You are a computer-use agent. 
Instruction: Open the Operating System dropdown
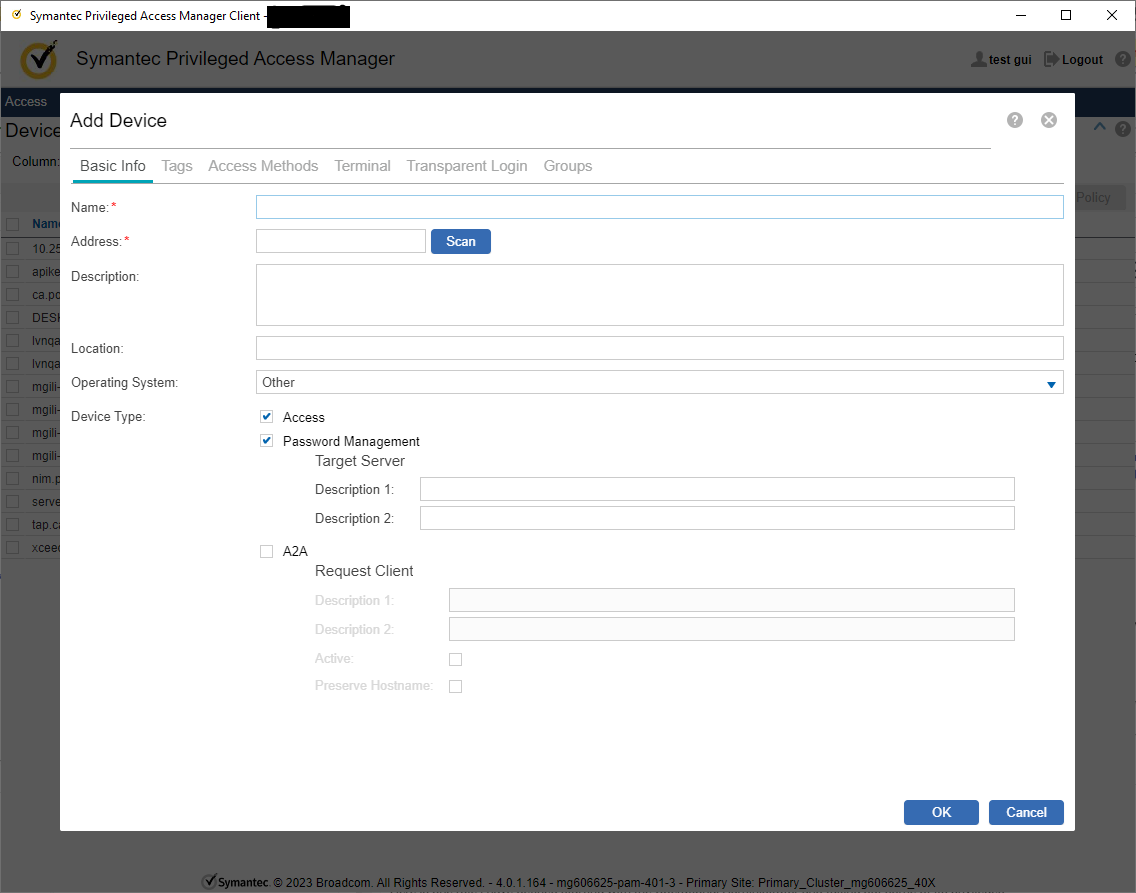(x=650, y=382)
